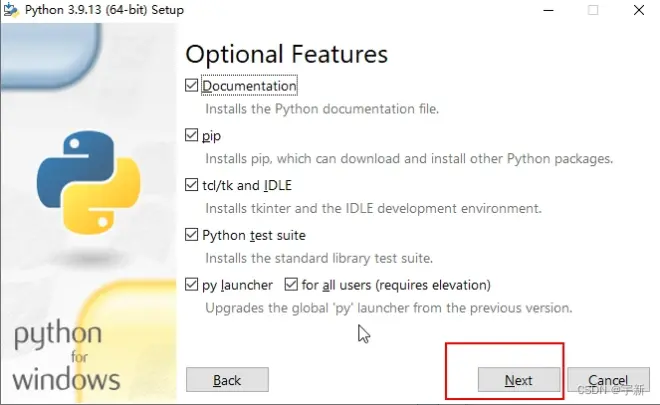660x405 pixels.
Task: Click the 'tcl/tk and IDLE' label text
Action: 247,185
